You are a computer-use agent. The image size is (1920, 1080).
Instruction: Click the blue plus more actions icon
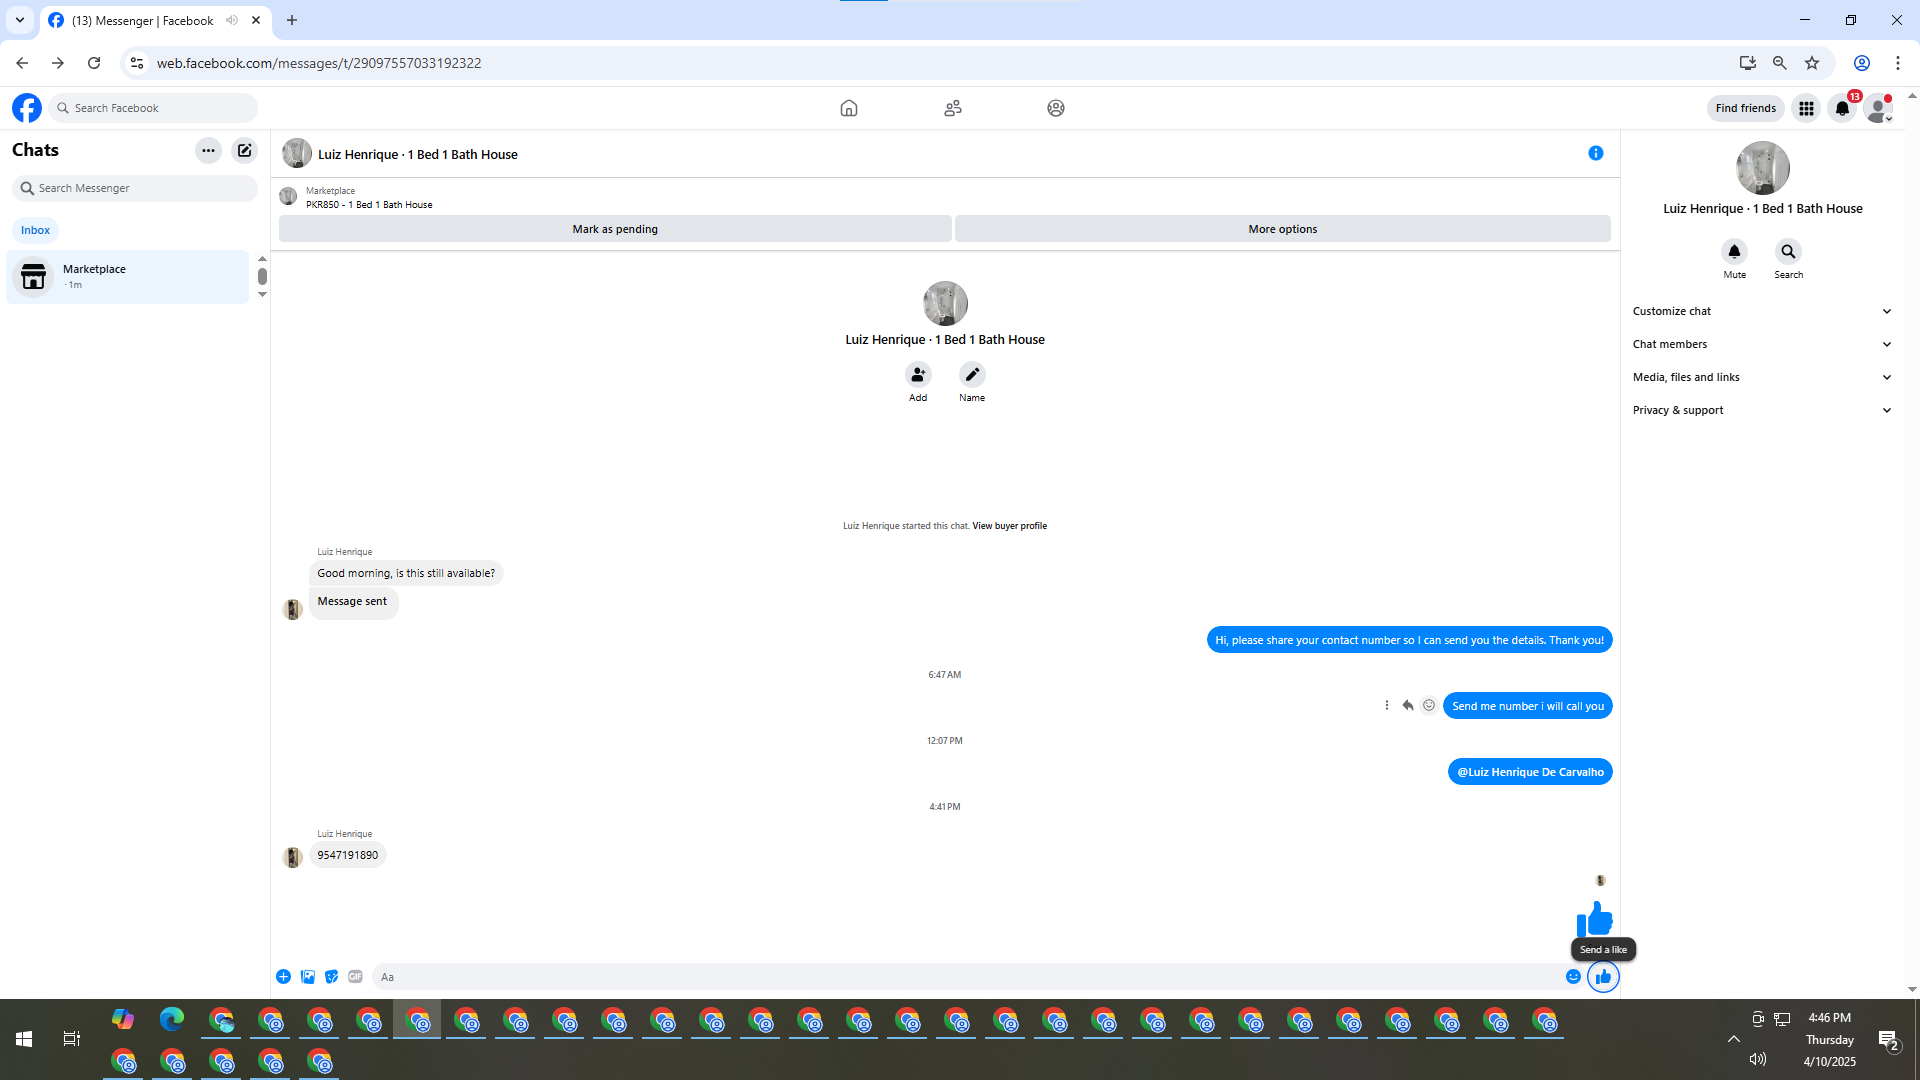point(284,977)
